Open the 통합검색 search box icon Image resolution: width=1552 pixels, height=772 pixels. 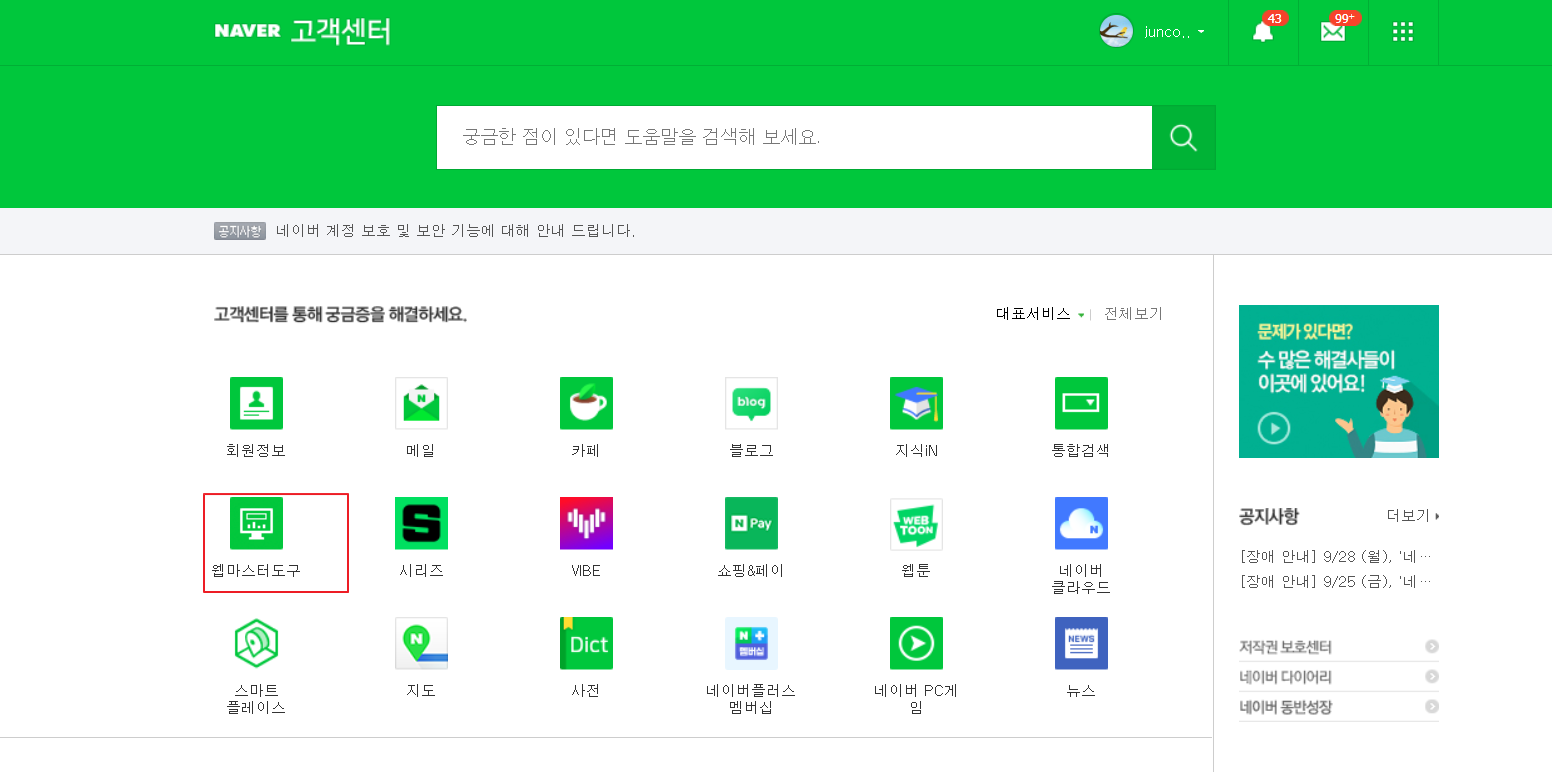pyautogui.click(x=1081, y=403)
